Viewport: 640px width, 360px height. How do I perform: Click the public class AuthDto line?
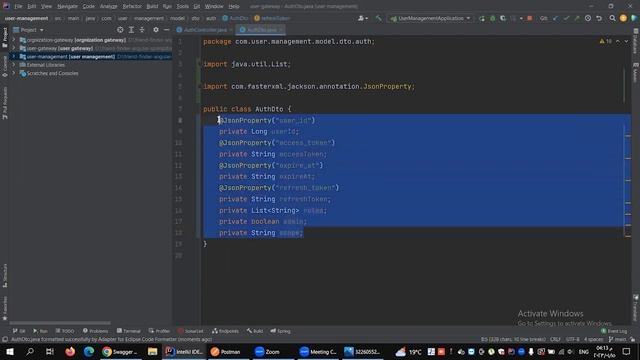pyautogui.click(x=247, y=109)
